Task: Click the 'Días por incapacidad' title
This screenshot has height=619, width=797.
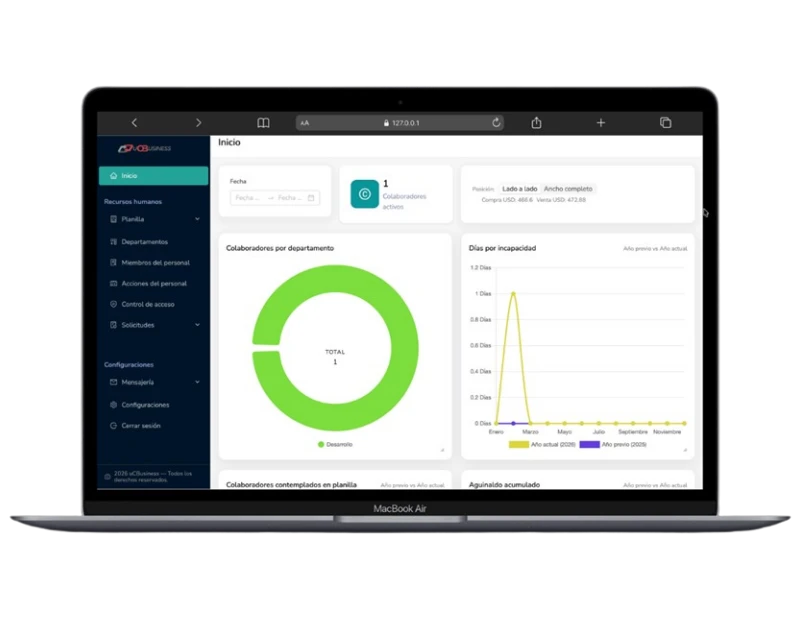Action: point(502,248)
